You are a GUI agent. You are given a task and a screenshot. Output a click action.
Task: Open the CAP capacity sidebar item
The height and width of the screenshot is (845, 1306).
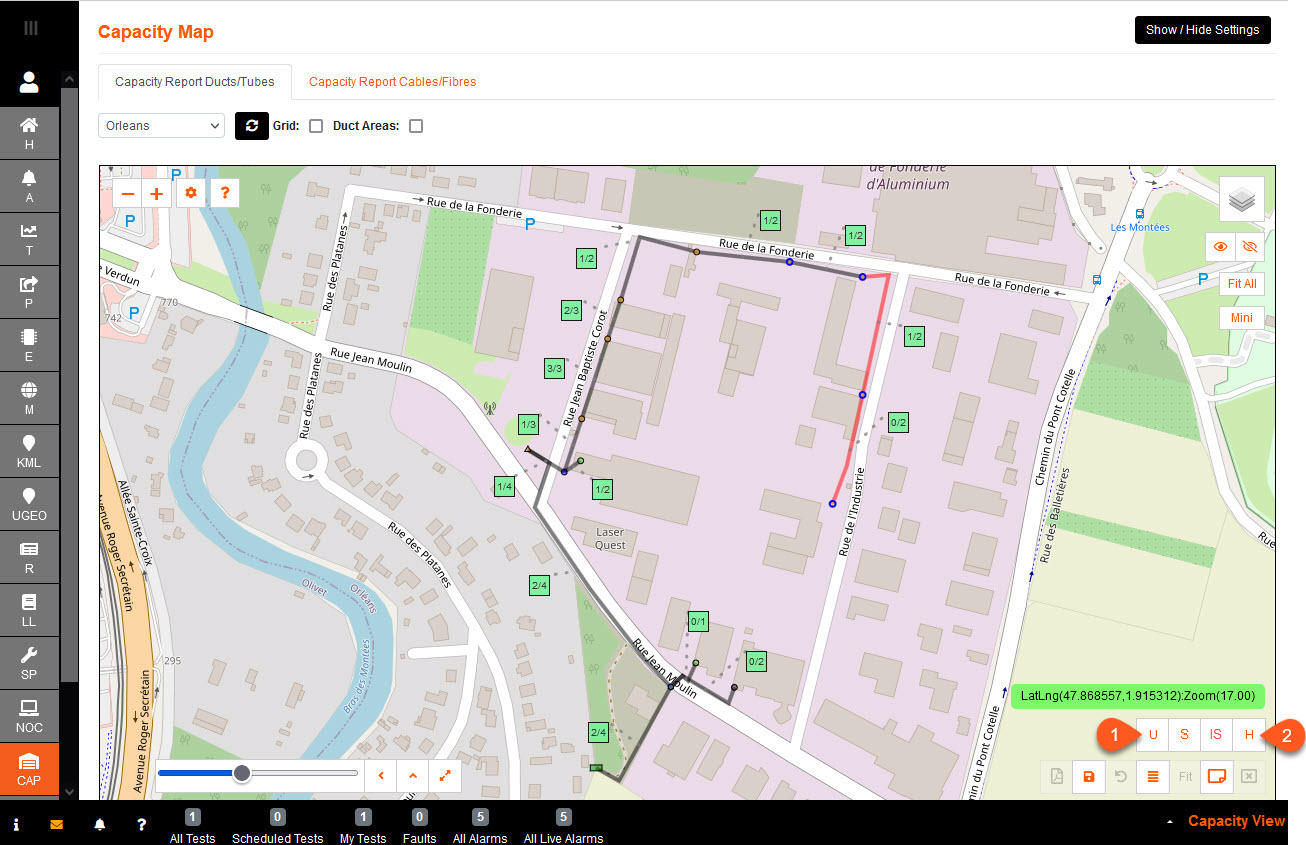pos(29,770)
